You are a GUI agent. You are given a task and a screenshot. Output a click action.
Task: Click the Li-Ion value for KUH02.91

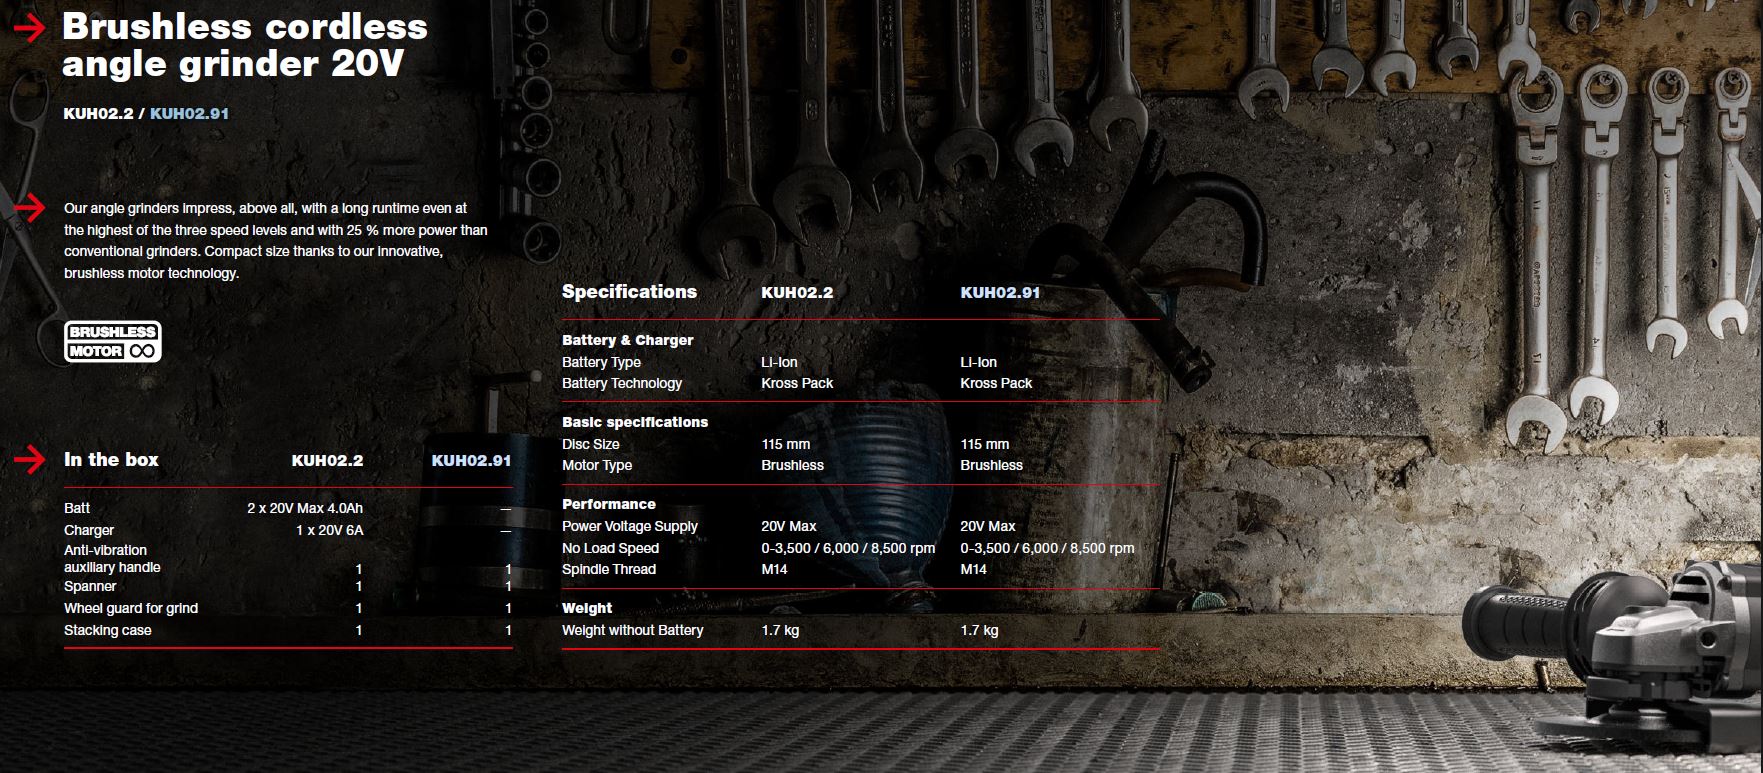pos(978,362)
